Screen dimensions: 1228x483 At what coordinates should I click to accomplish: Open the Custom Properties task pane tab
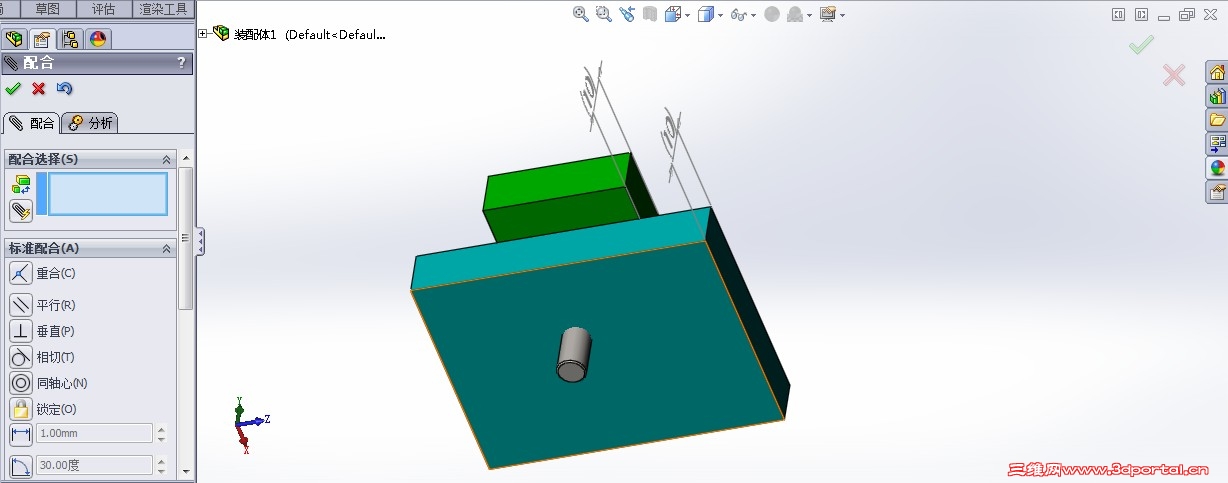pyautogui.click(x=1217, y=192)
